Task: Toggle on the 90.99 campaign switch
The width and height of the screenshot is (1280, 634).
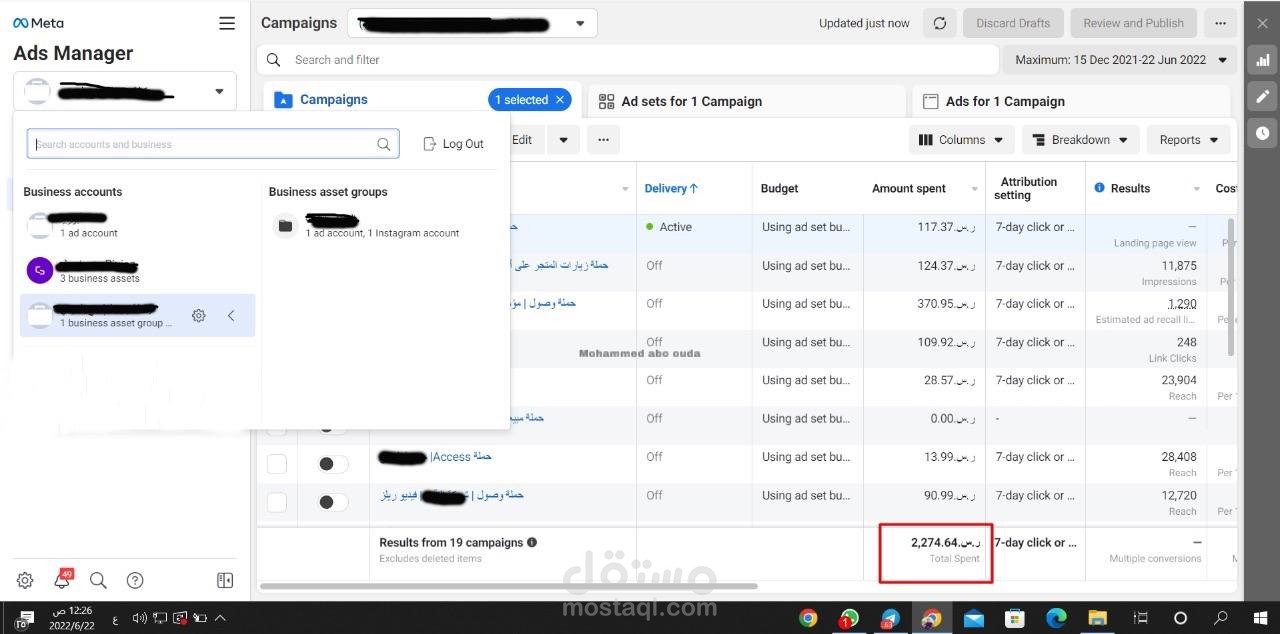Action: (333, 502)
